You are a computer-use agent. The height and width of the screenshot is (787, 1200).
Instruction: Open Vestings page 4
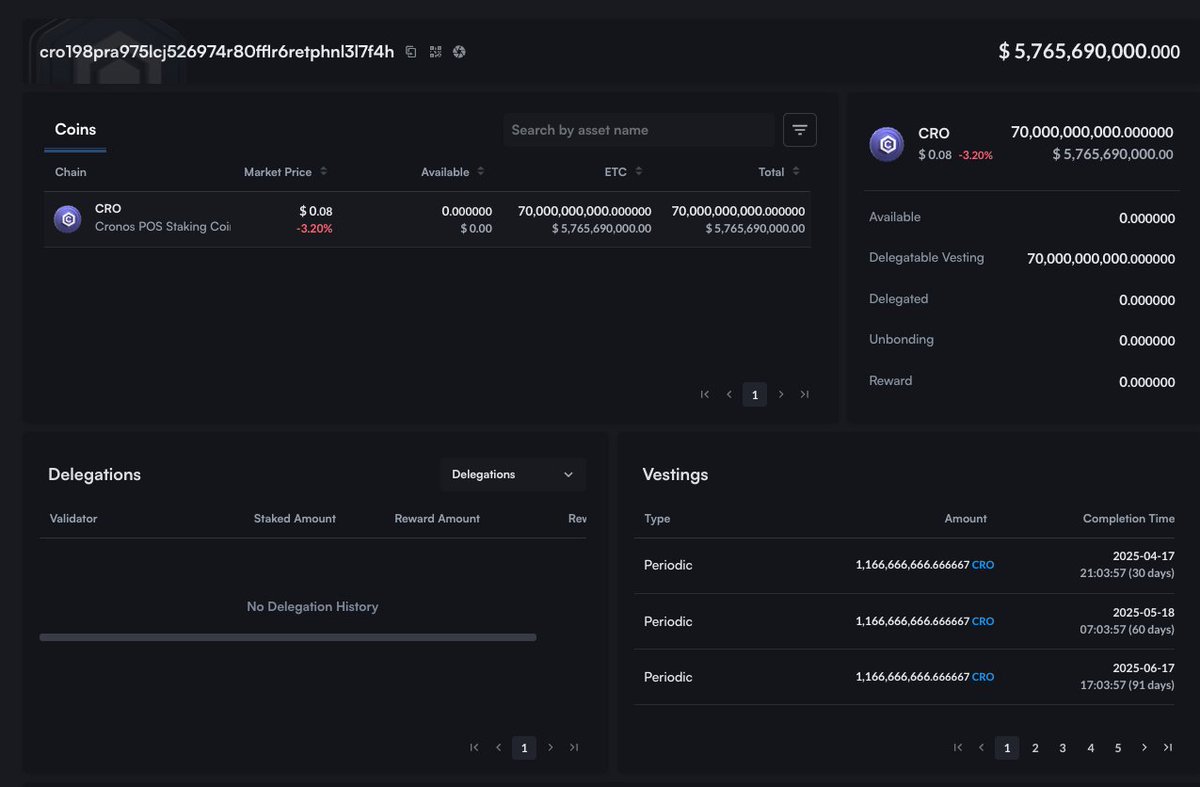coord(1091,748)
